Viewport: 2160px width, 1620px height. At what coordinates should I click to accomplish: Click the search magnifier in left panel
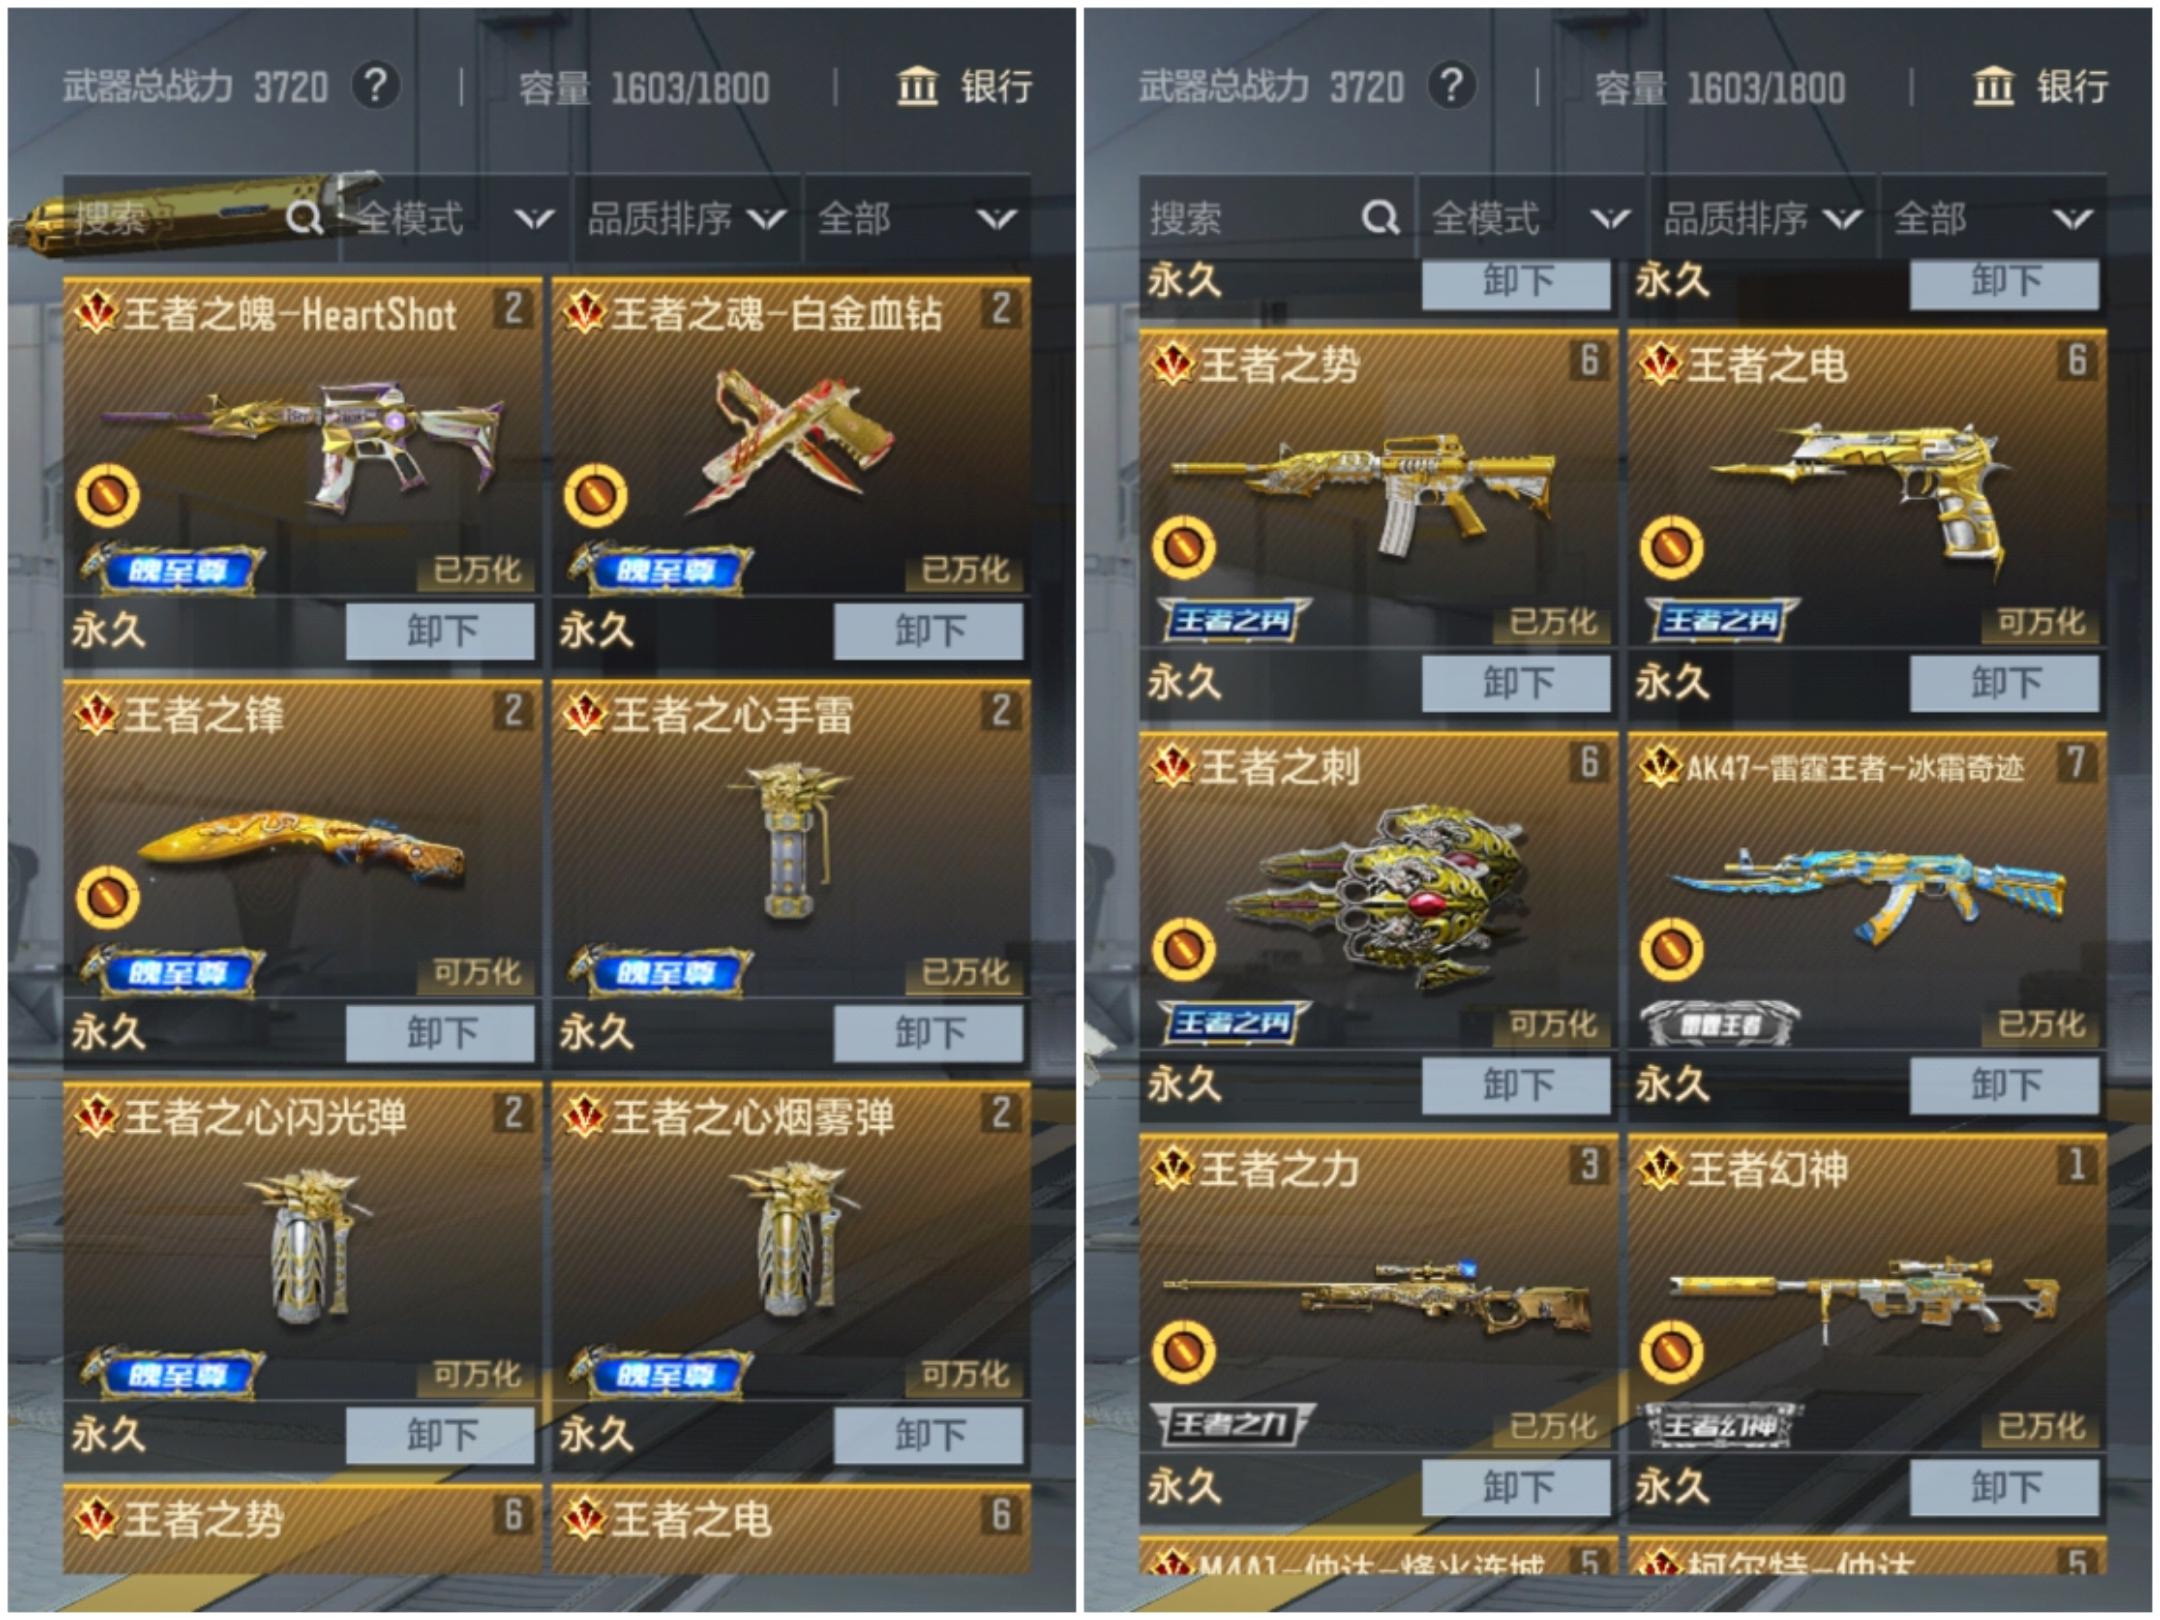[303, 217]
